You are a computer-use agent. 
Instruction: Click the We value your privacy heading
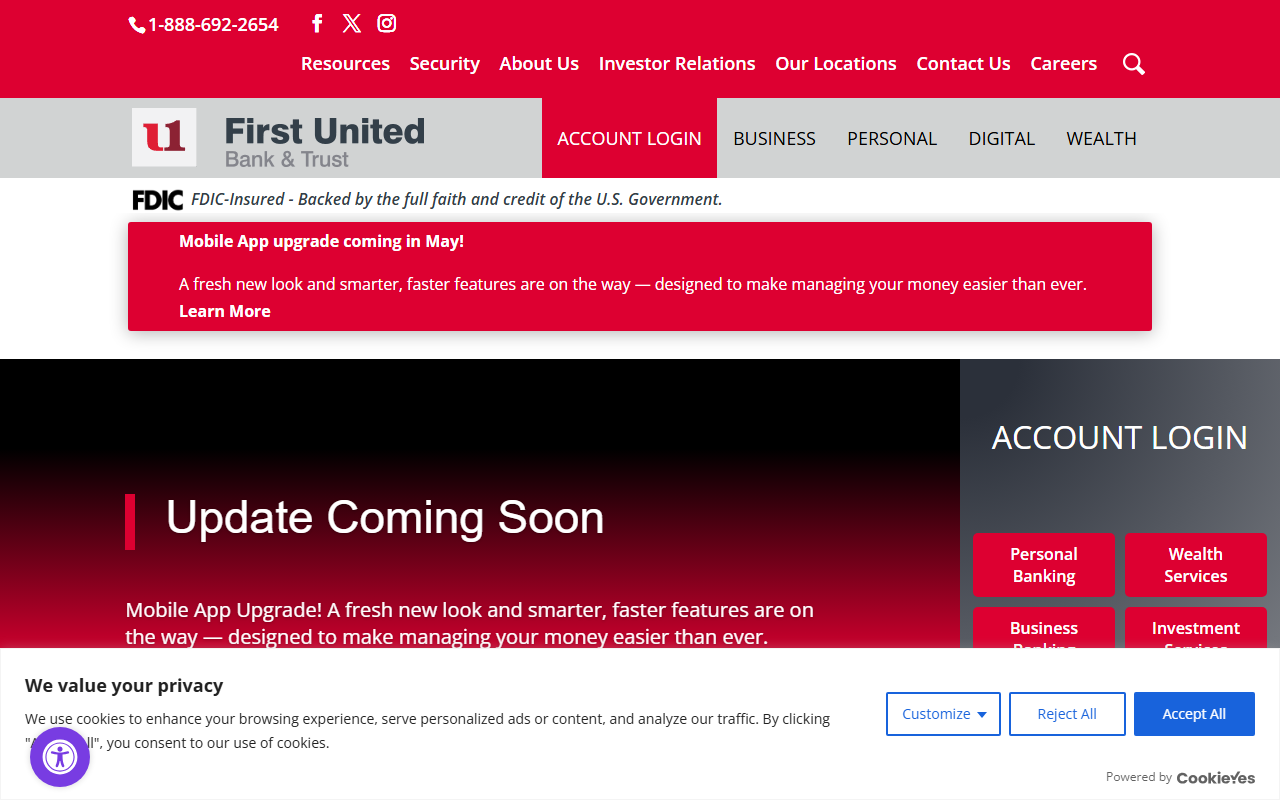click(124, 685)
